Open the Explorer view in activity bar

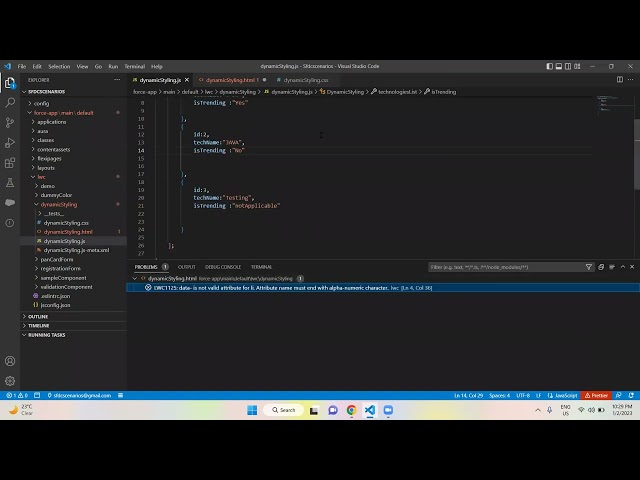[x=10, y=83]
